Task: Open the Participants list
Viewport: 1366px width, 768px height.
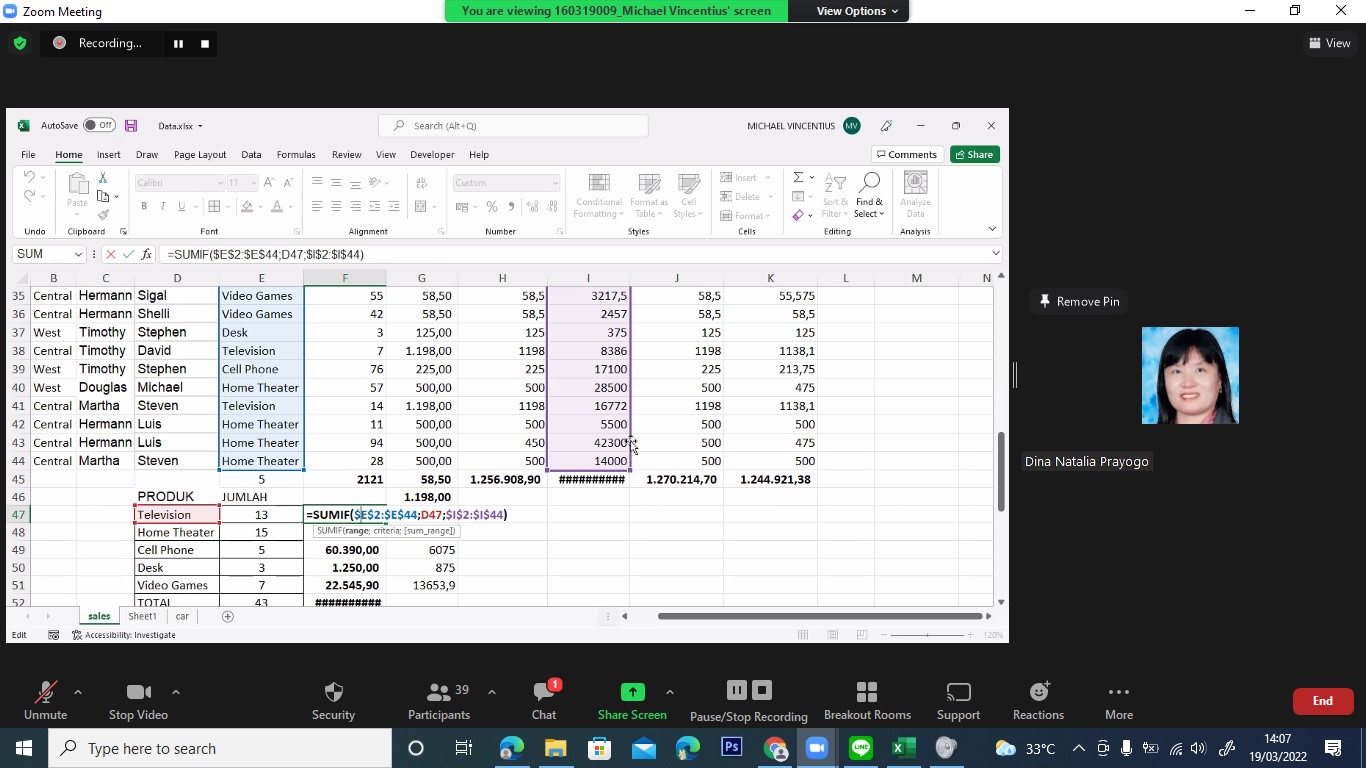Action: (x=438, y=692)
